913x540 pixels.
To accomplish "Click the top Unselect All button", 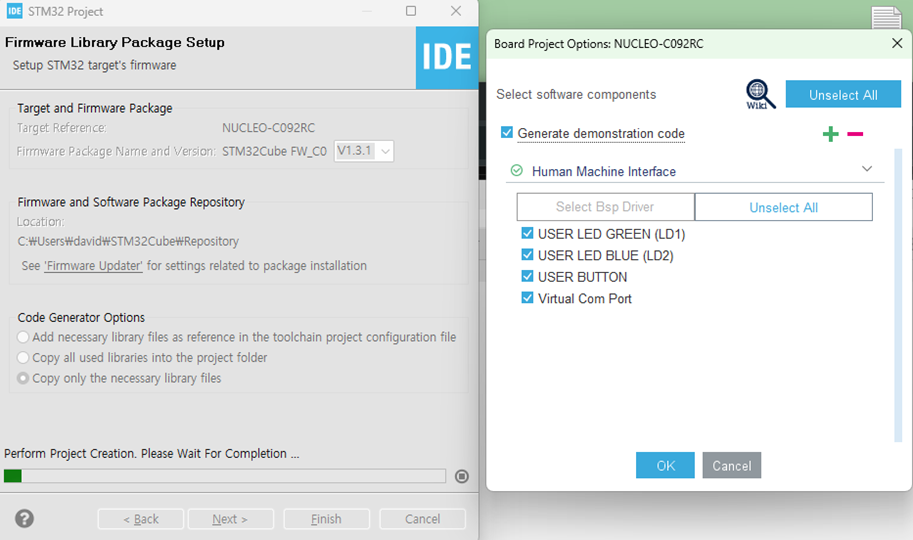I will (x=843, y=94).
